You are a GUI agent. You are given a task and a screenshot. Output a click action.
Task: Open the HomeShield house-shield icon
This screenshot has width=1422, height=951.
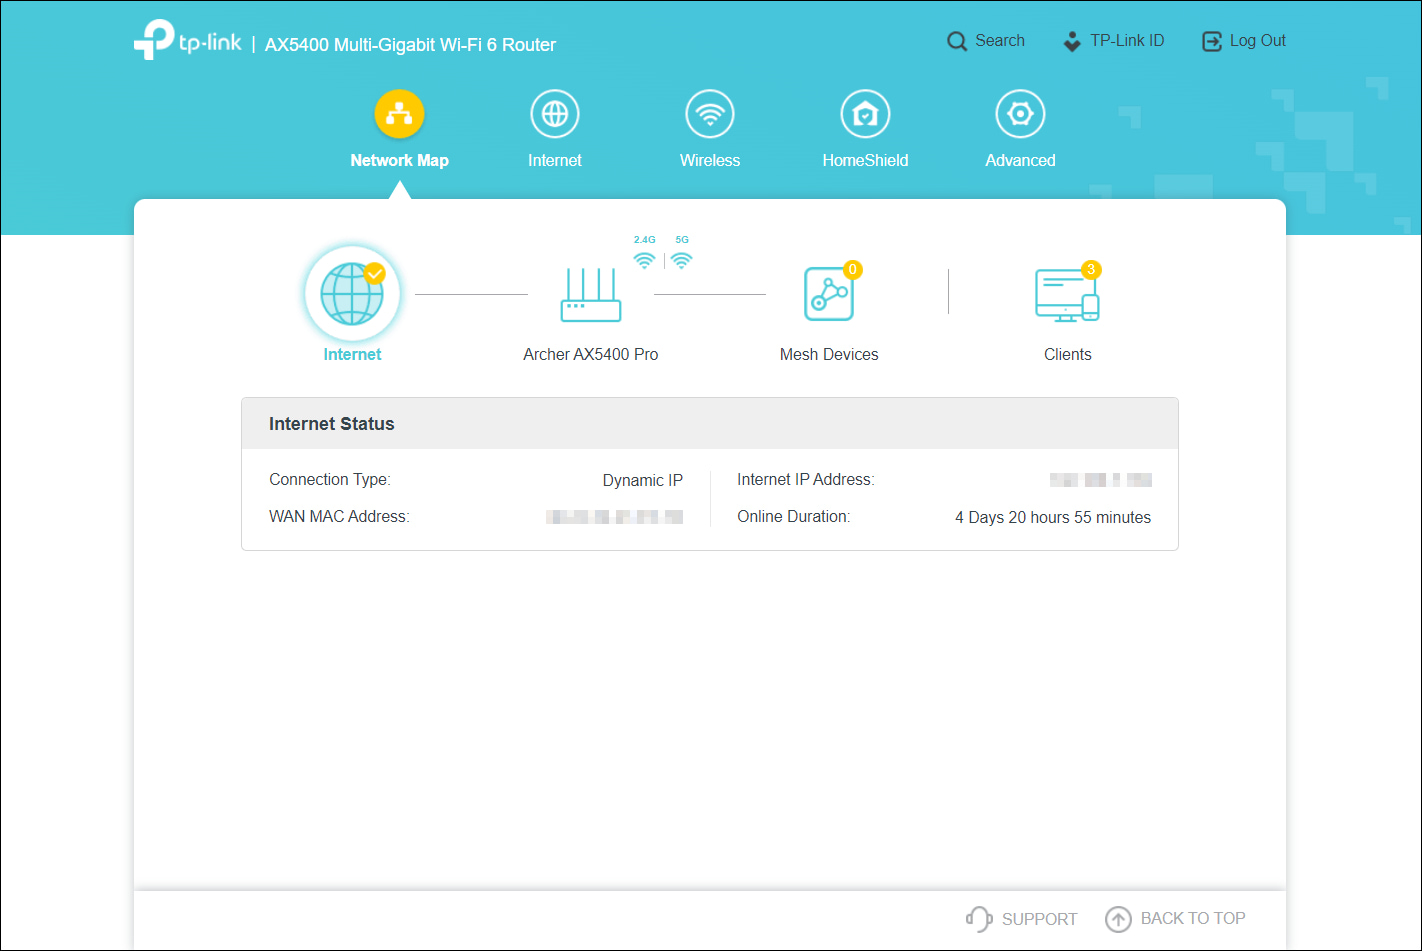(865, 114)
